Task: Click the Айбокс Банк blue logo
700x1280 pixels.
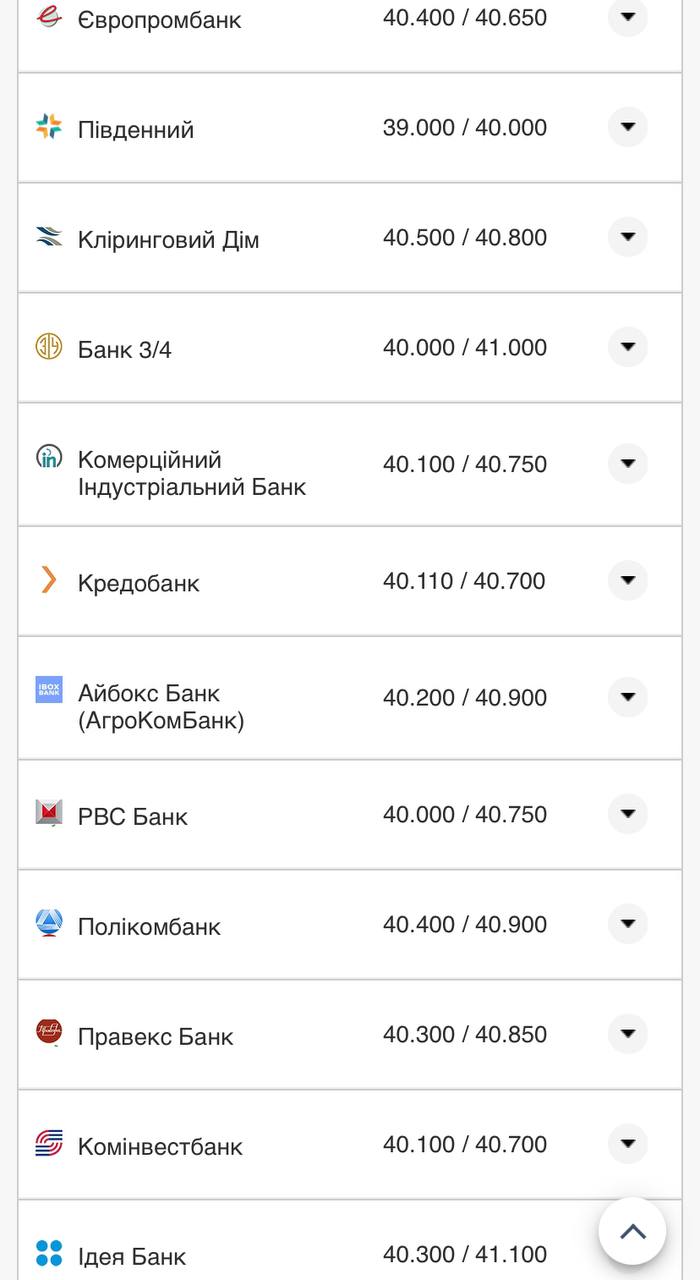Action: click(x=49, y=689)
